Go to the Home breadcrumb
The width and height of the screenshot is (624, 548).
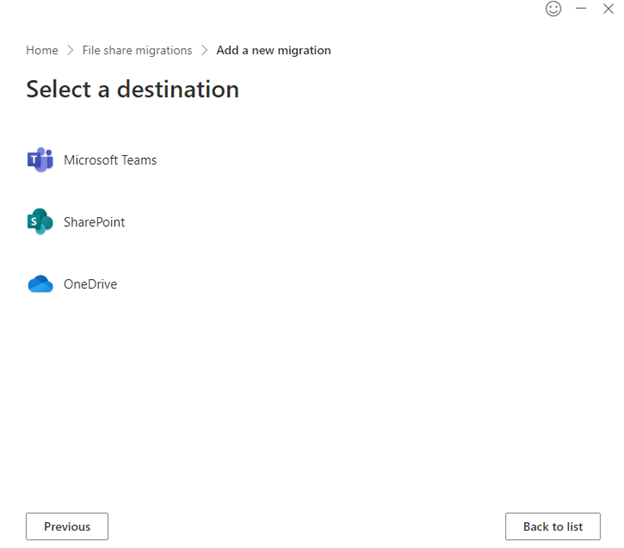click(42, 50)
